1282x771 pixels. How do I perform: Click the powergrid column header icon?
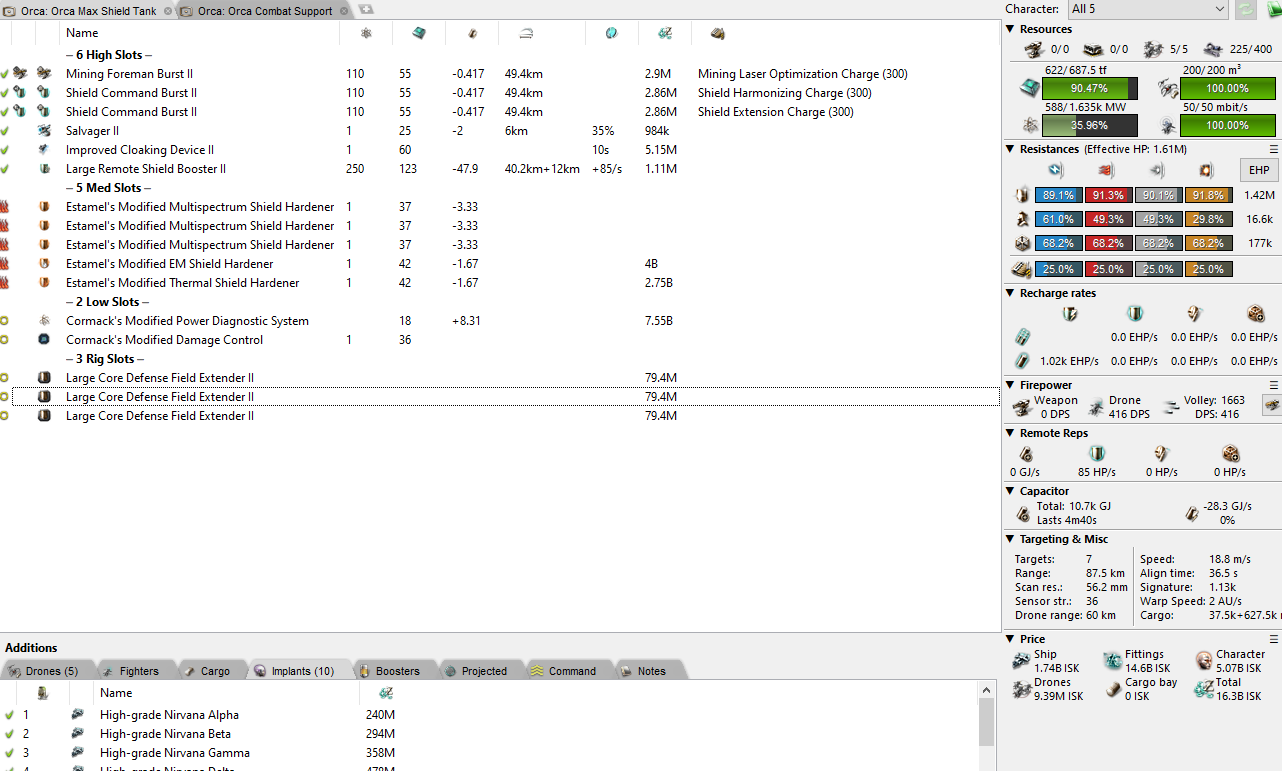click(x=366, y=34)
